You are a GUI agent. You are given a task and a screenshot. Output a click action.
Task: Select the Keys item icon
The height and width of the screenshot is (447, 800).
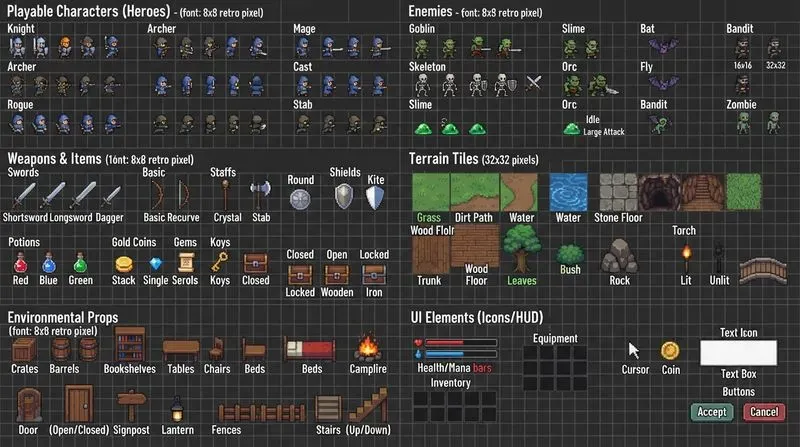220,263
